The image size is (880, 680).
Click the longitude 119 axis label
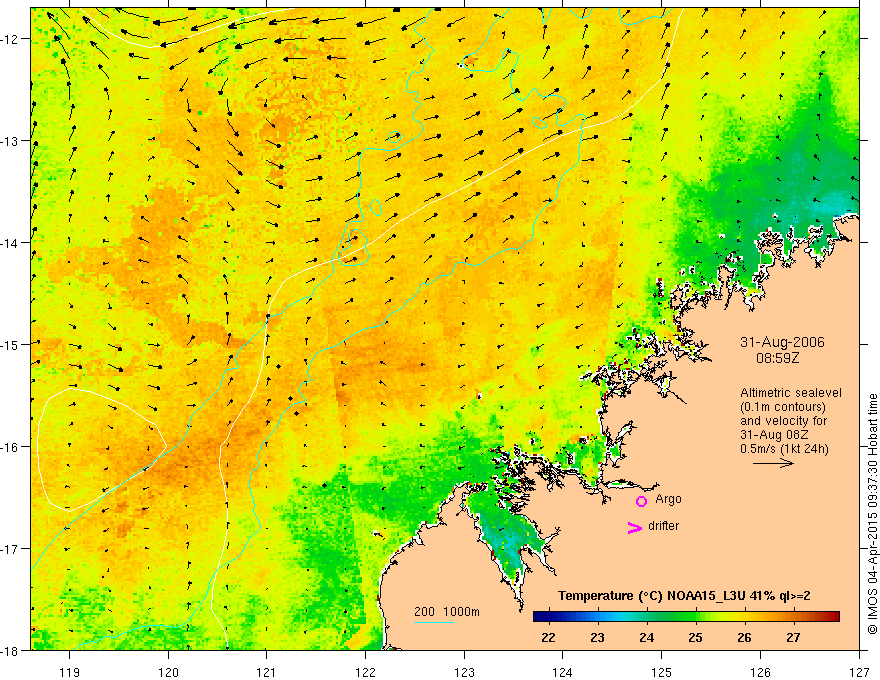pos(70,672)
